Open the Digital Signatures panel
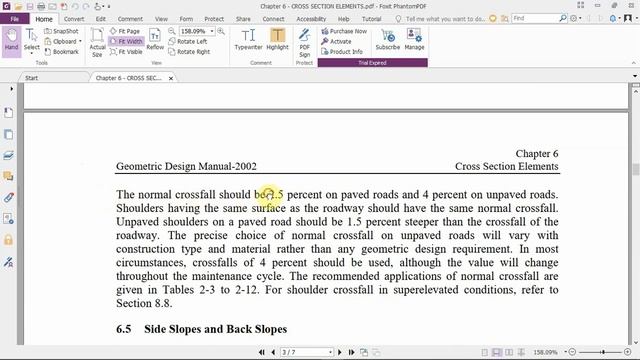640x360 pixels. click(8, 262)
